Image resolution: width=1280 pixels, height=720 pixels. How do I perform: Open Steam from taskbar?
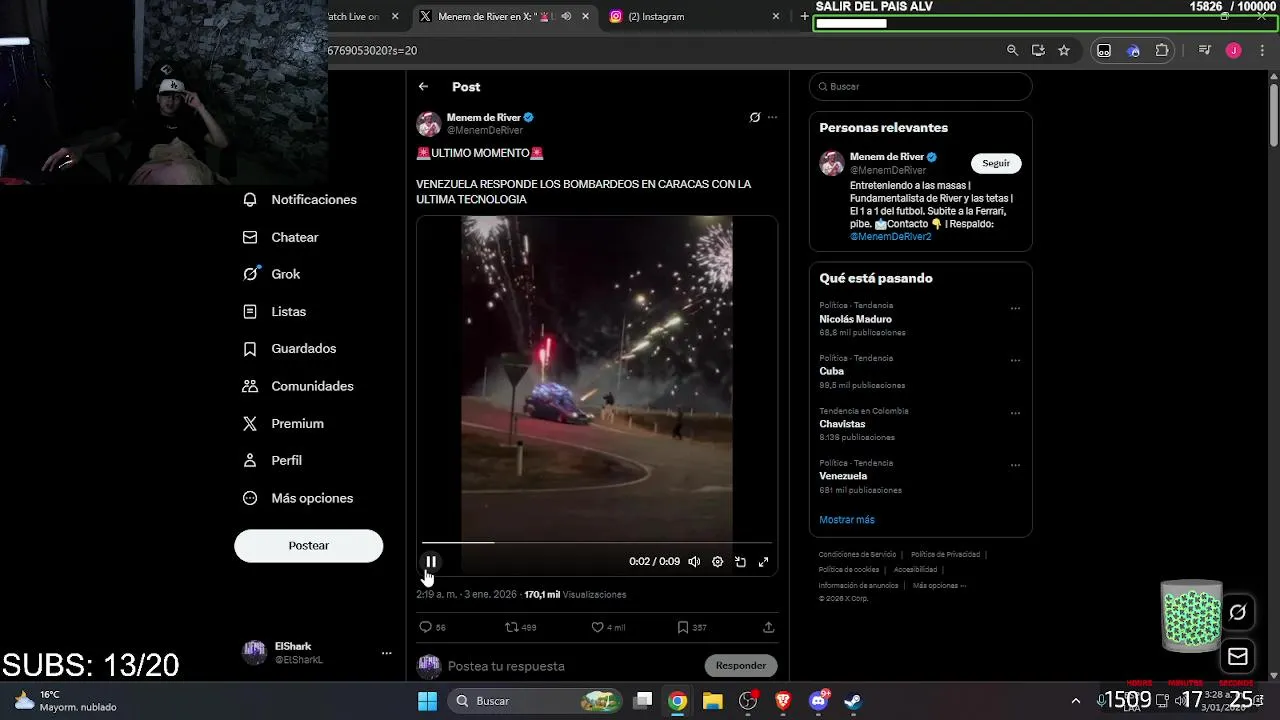point(853,701)
